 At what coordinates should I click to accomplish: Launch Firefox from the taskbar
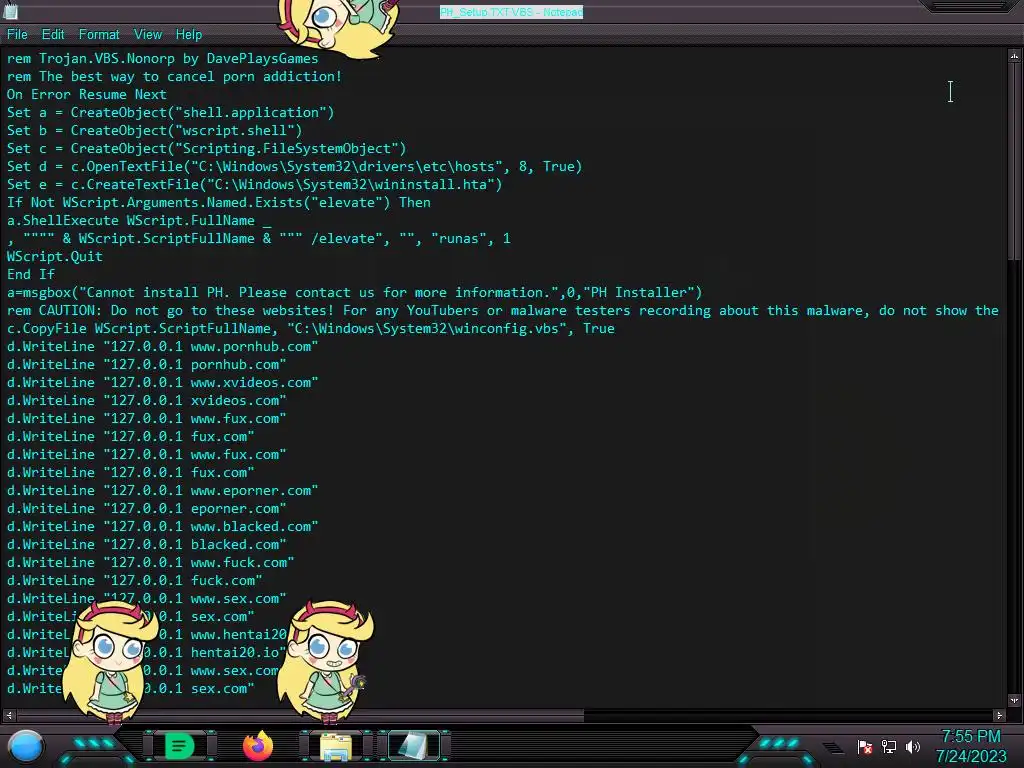pyautogui.click(x=258, y=746)
